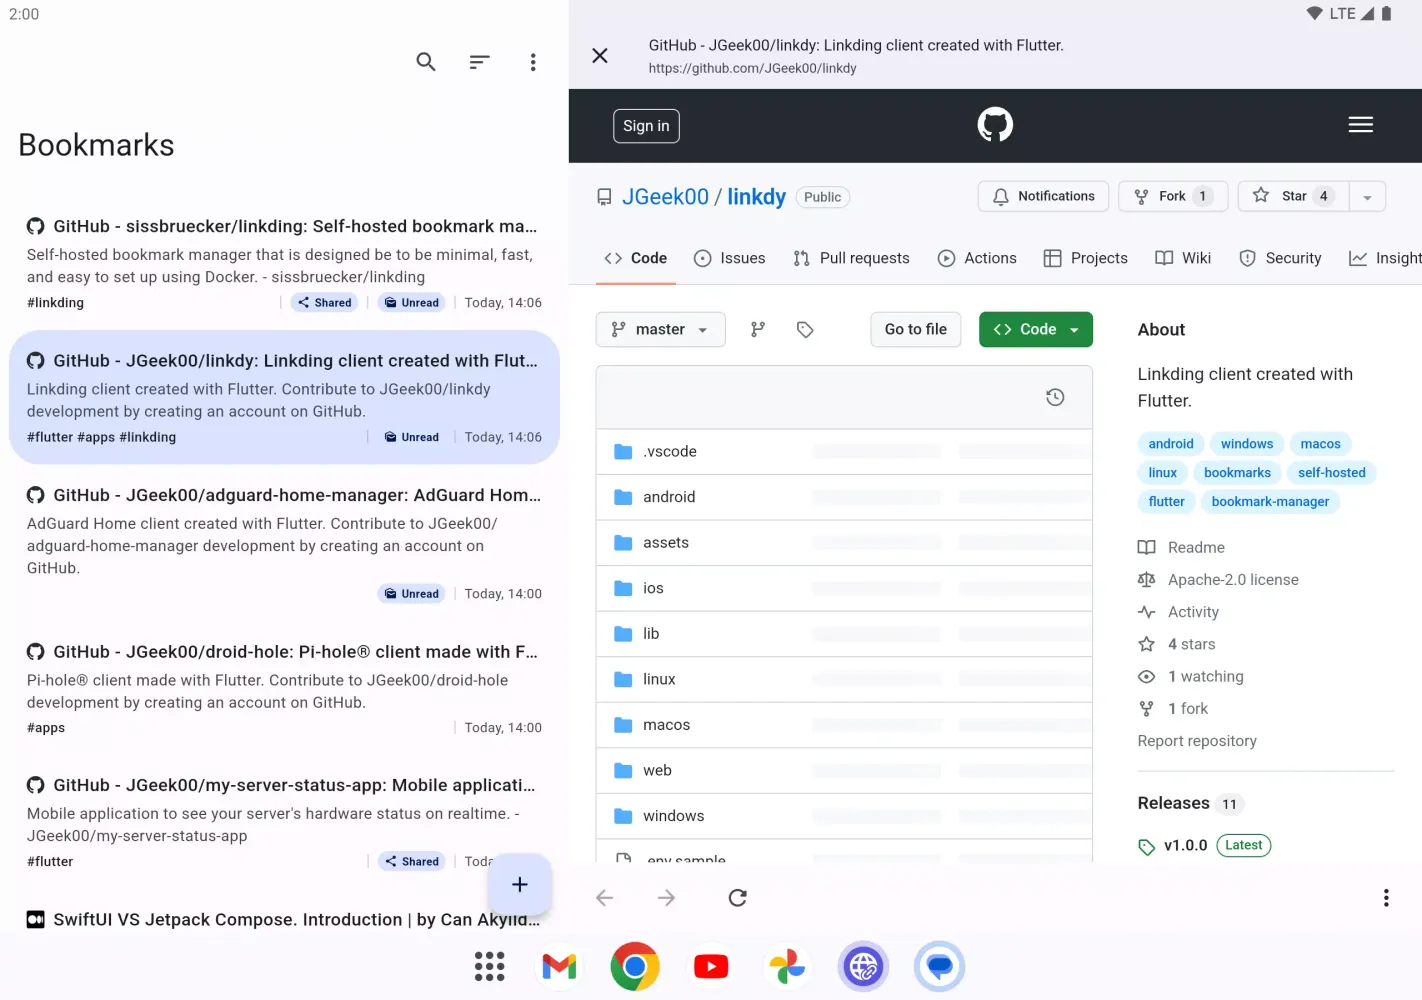Go back using browser back arrow

[x=605, y=898]
